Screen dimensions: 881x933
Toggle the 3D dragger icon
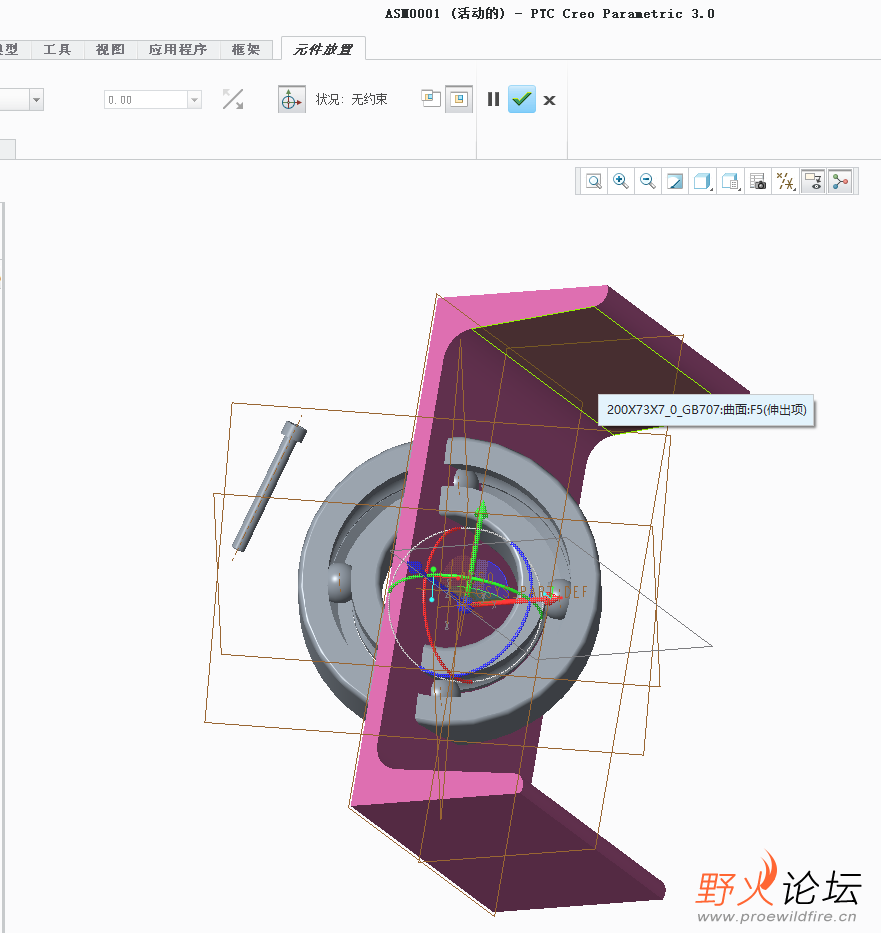click(291, 99)
